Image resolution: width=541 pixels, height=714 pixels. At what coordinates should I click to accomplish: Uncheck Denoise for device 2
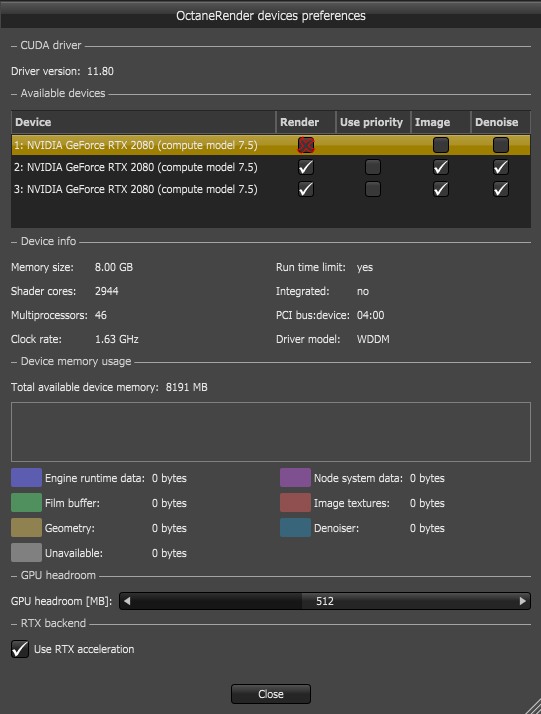point(500,167)
